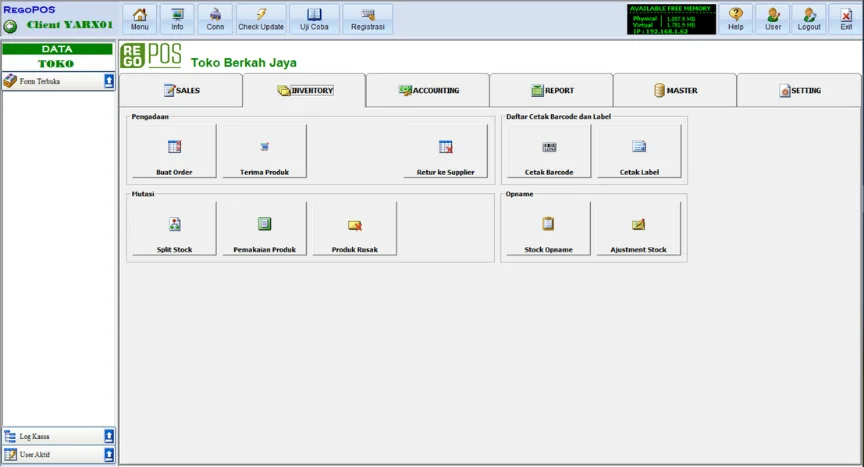
Task: Open the Cetak Label function
Action: 639,152
